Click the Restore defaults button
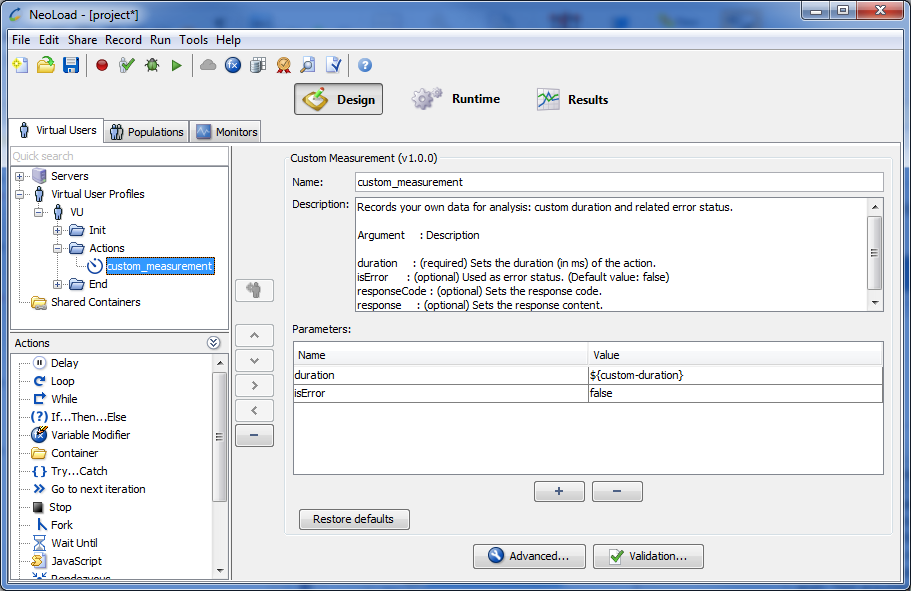This screenshot has height=591, width=911. coord(354,519)
